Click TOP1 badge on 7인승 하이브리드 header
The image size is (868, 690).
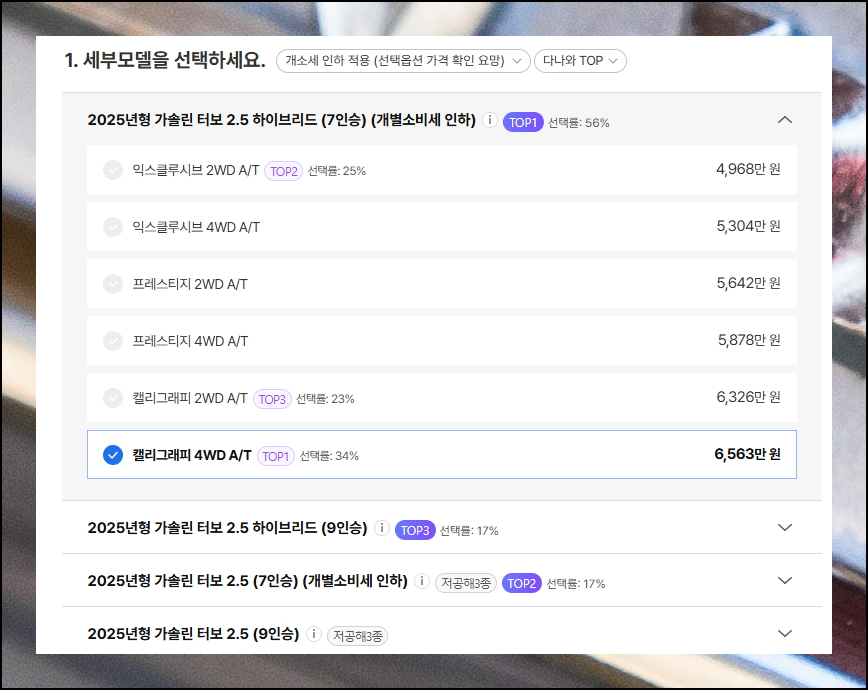[x=523, y=122]
